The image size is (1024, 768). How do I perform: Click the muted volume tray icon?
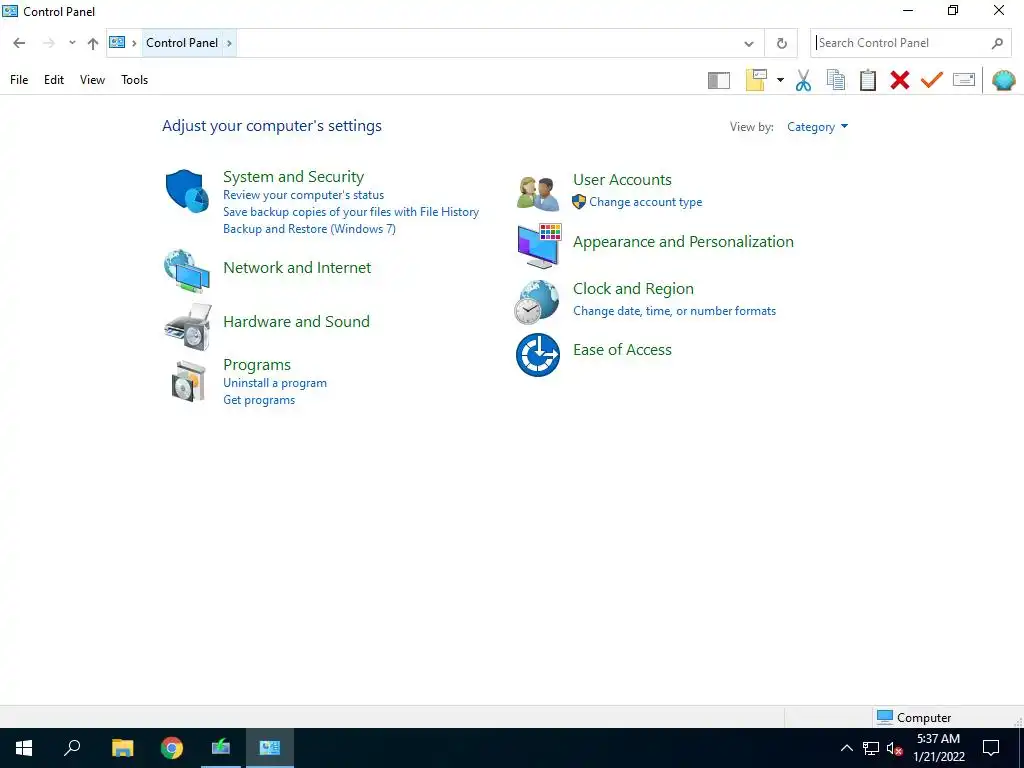point(895,748)
